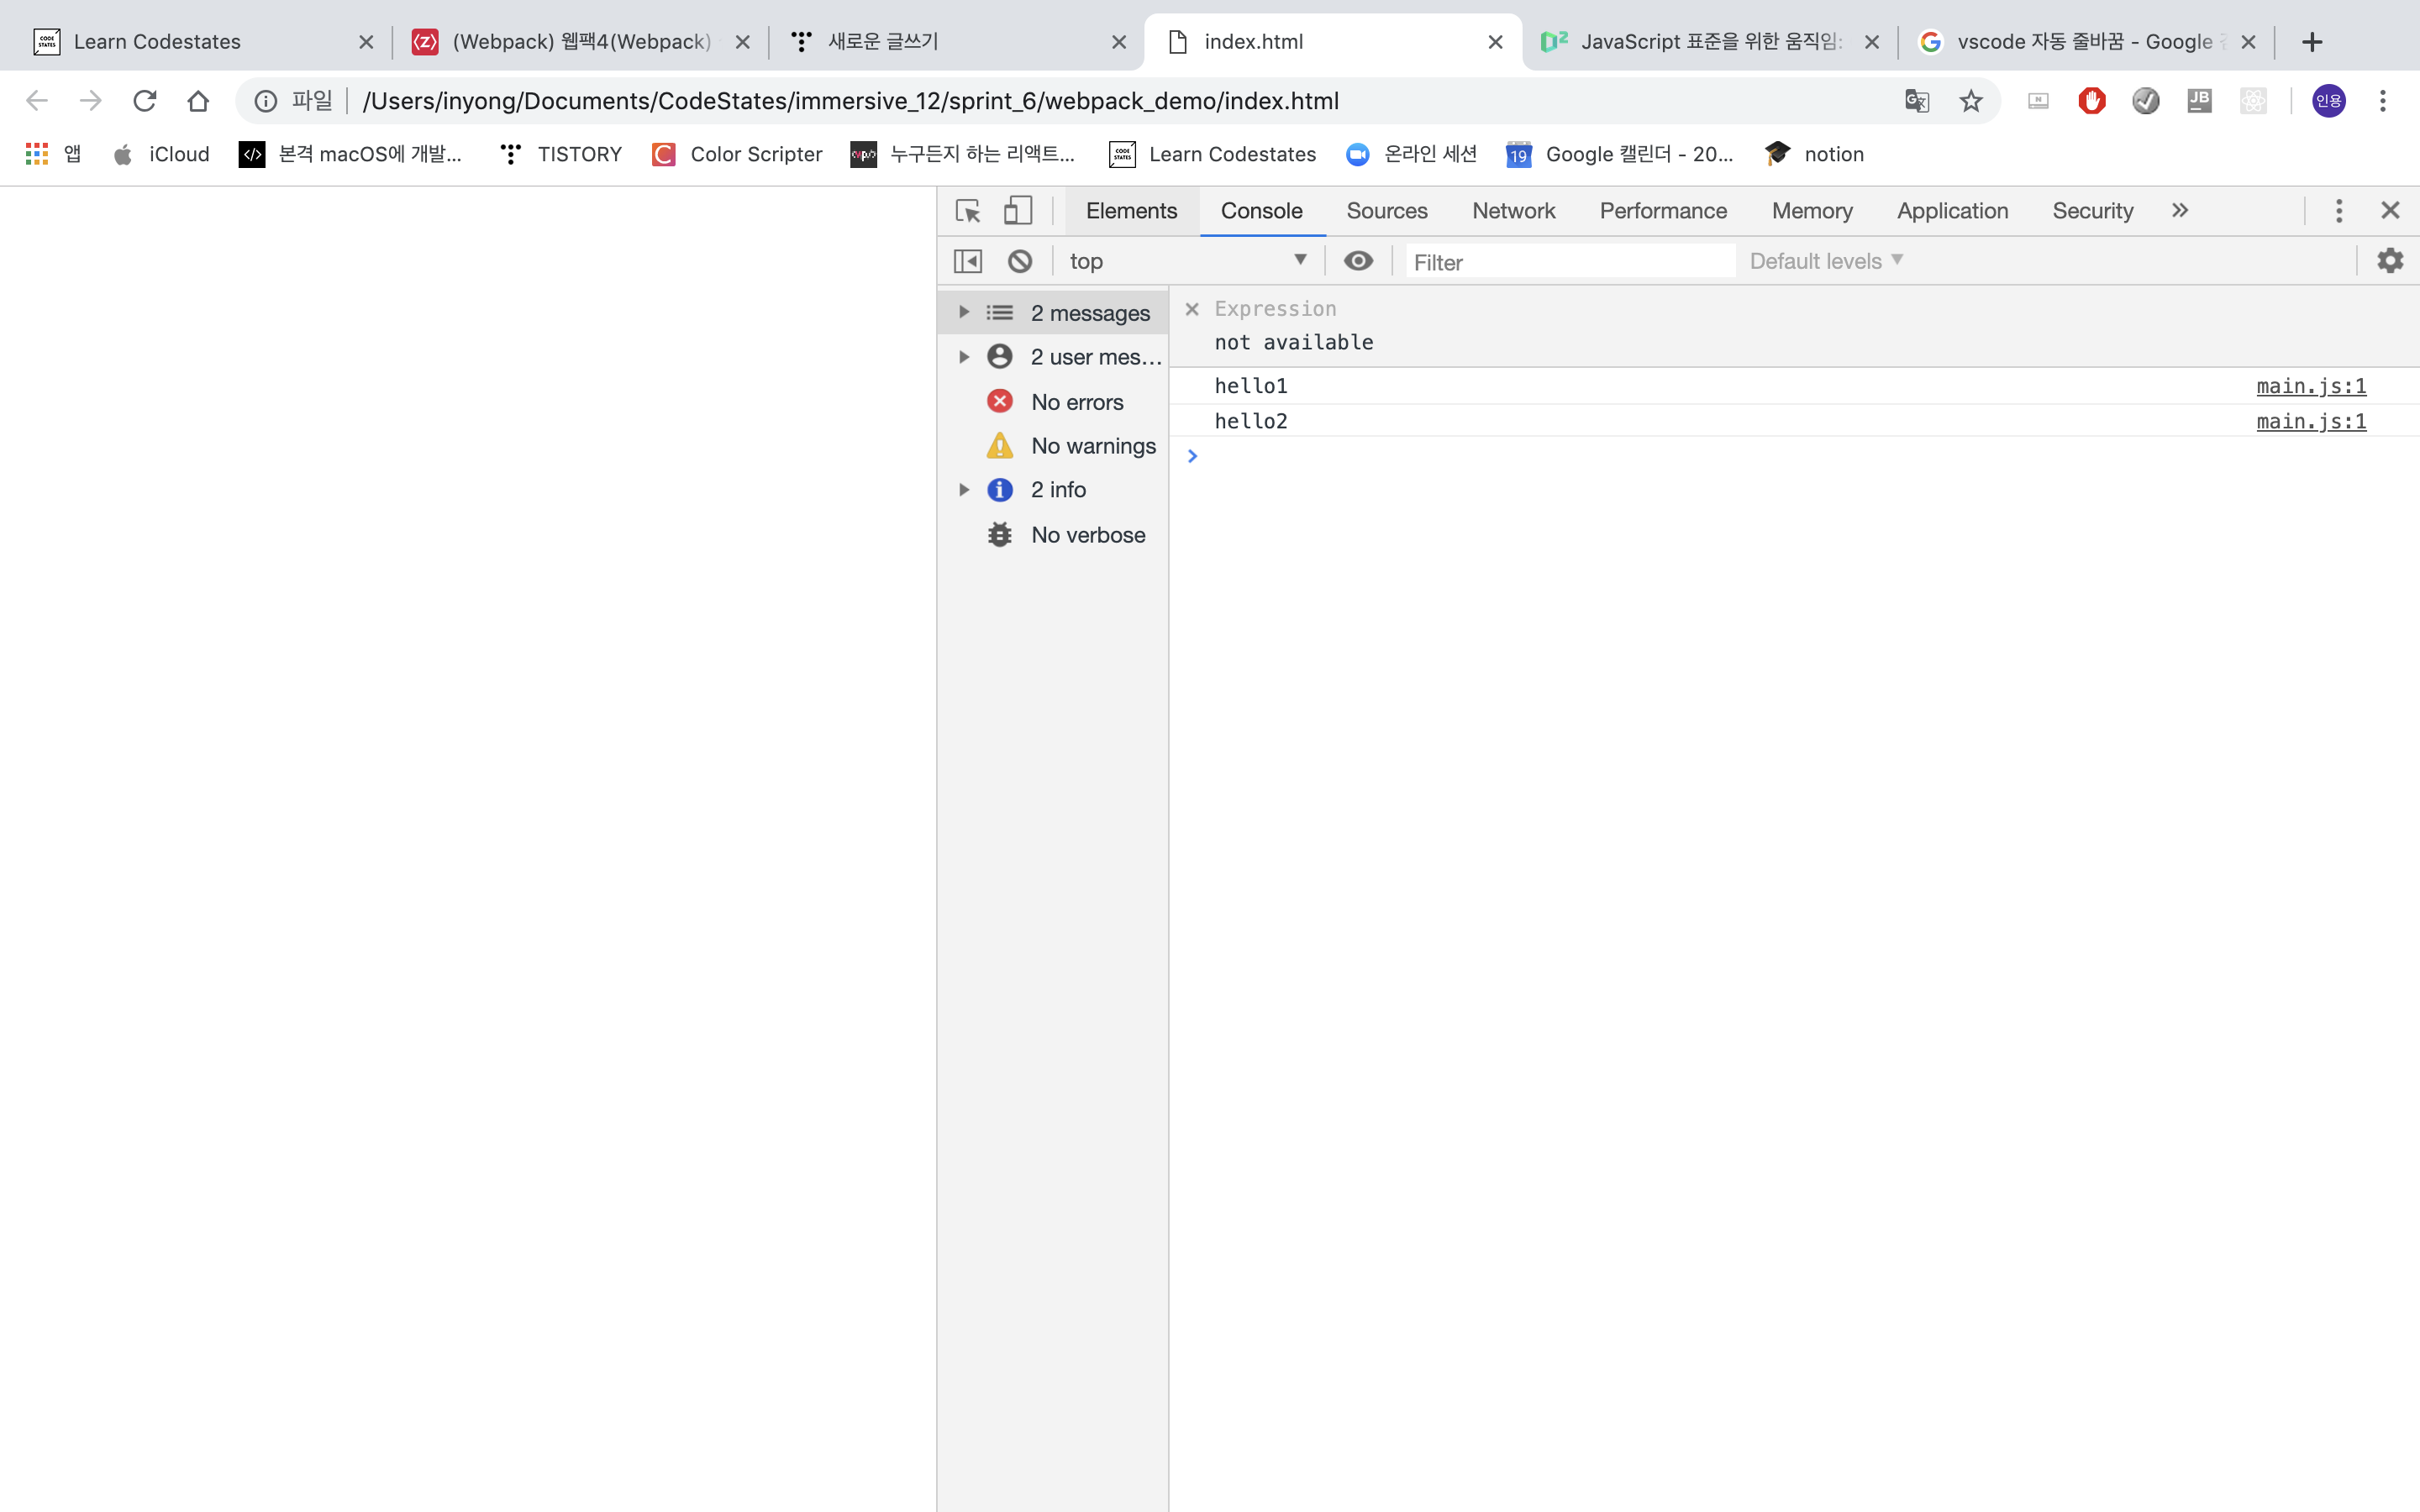Image resolution: width=2420 pixels, height=1512 pixels.
Task: Expand the 2 messages group
Action: (964, 313)
